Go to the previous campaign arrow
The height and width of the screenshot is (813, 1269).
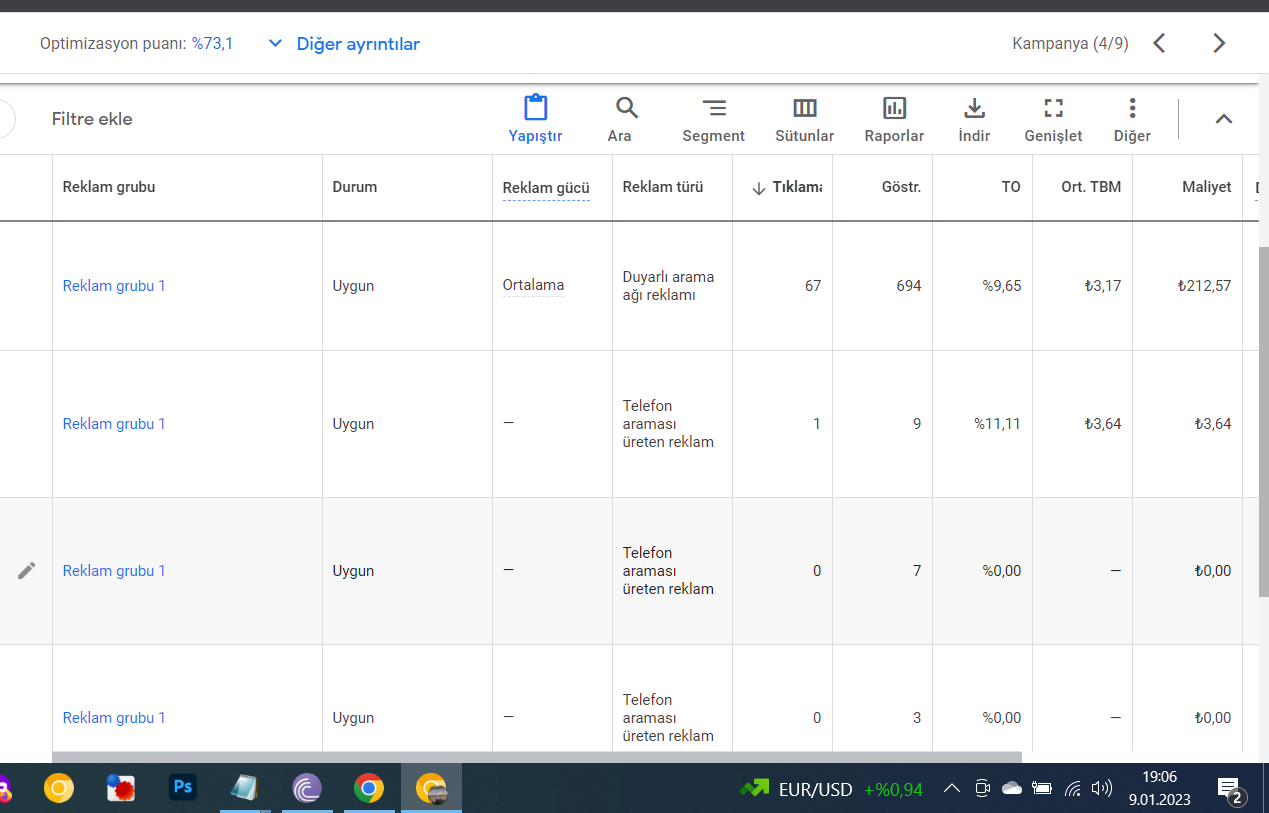(1160, 43)
